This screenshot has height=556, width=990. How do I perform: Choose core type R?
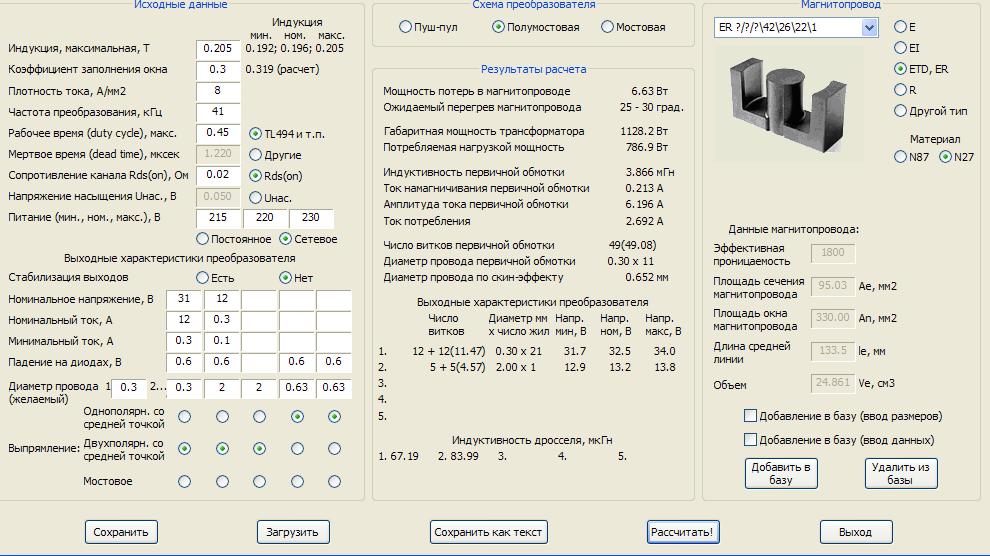click(x=900, y=90)
